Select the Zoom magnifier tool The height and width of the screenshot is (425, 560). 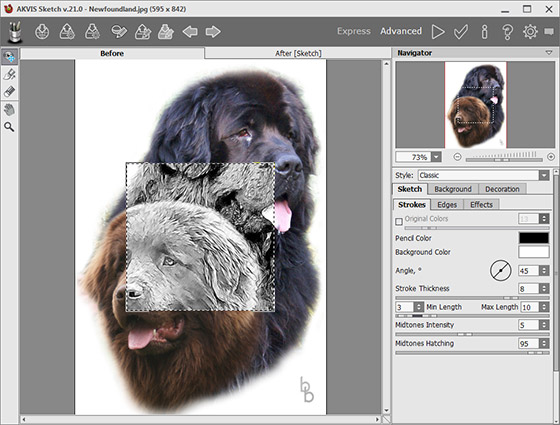[9, 127]
